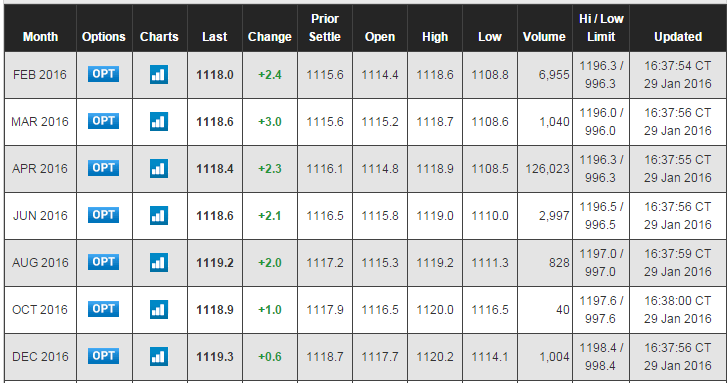Screen dimensions: 728x383
Task: Click the OPT button for FEB 2016
Action: [104, 74]
